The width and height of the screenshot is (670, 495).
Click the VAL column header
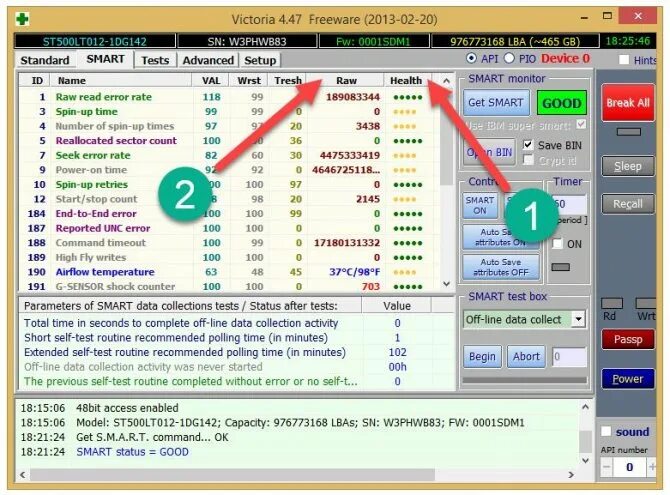point(211,80)
